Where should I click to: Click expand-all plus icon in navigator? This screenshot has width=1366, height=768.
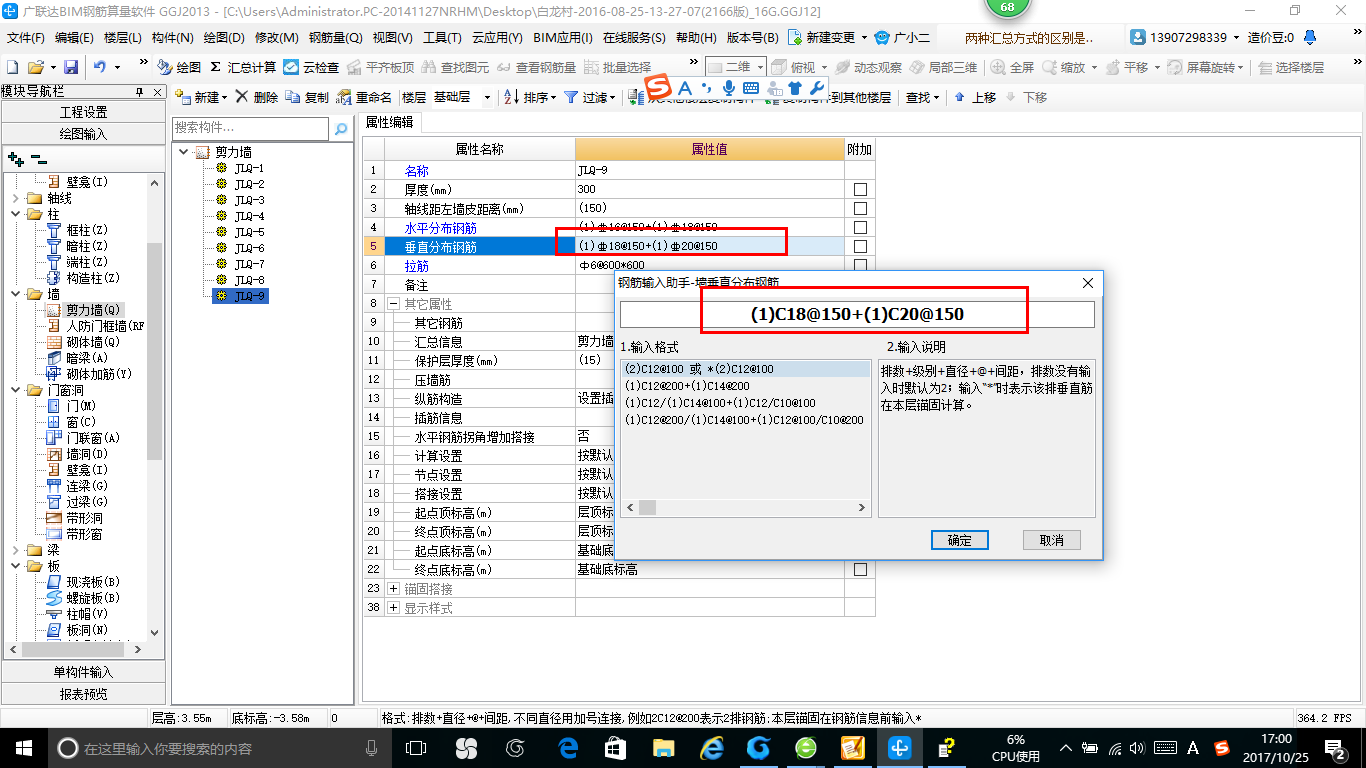click(x=15, y=159)
